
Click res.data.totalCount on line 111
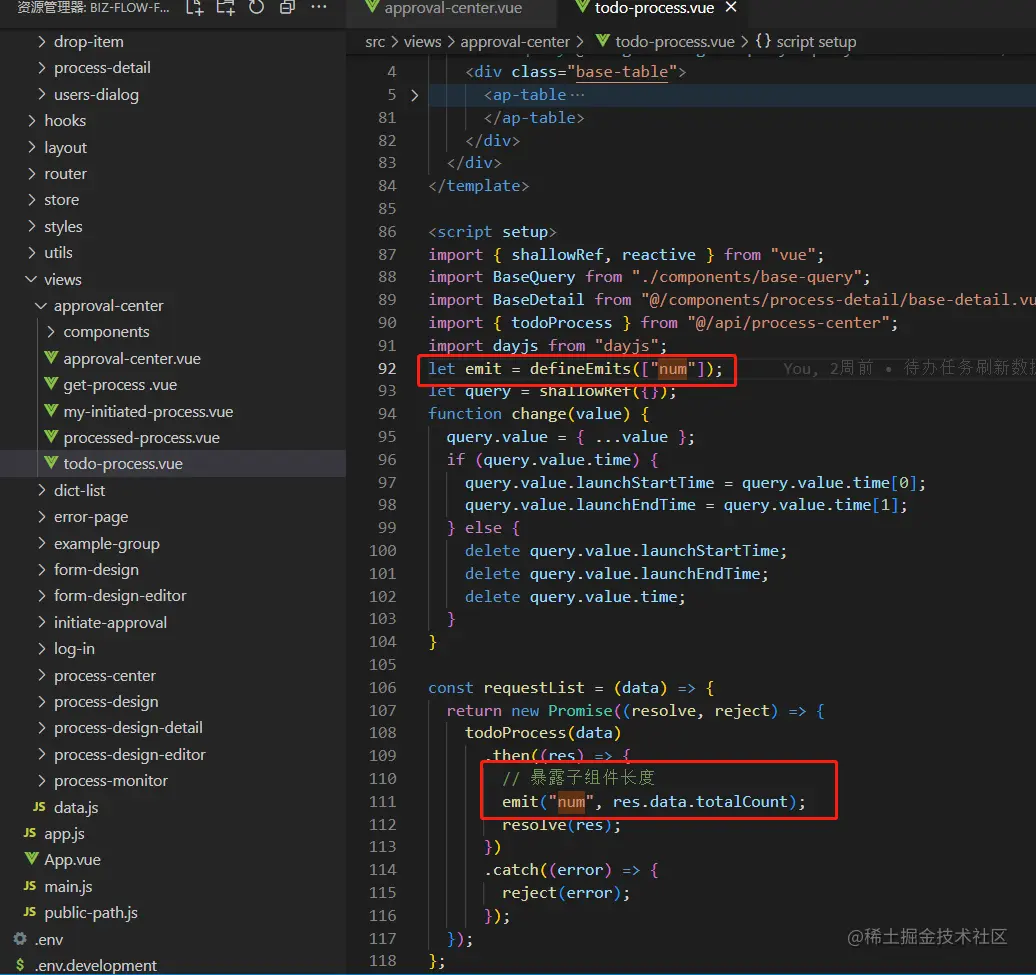click(x=700, y=802)
